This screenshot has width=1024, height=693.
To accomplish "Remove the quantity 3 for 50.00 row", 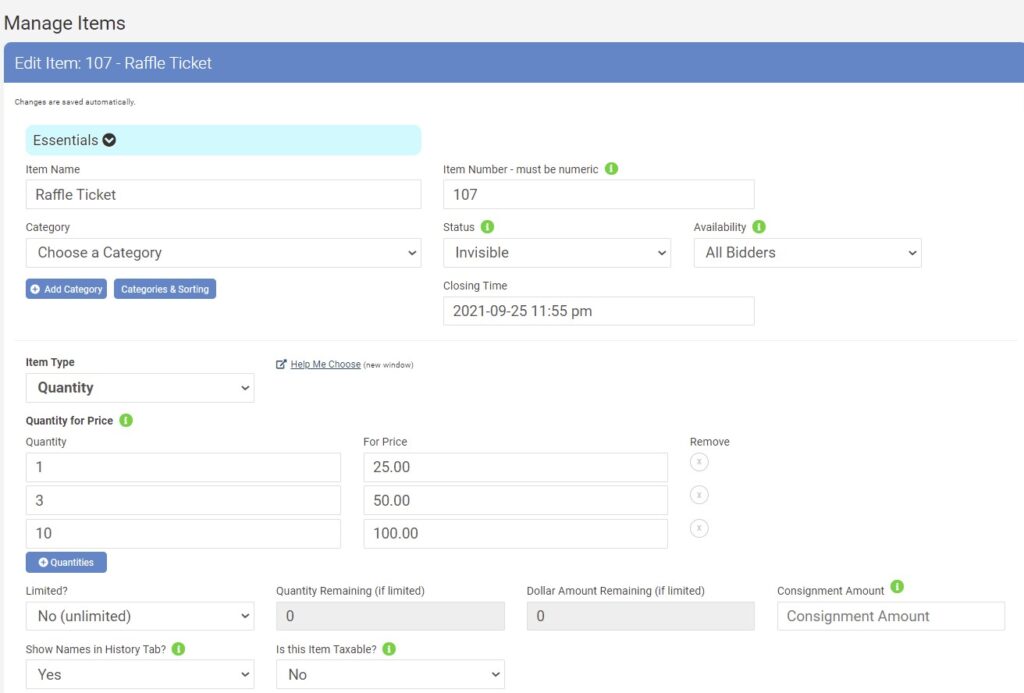I will coord(699,495).
